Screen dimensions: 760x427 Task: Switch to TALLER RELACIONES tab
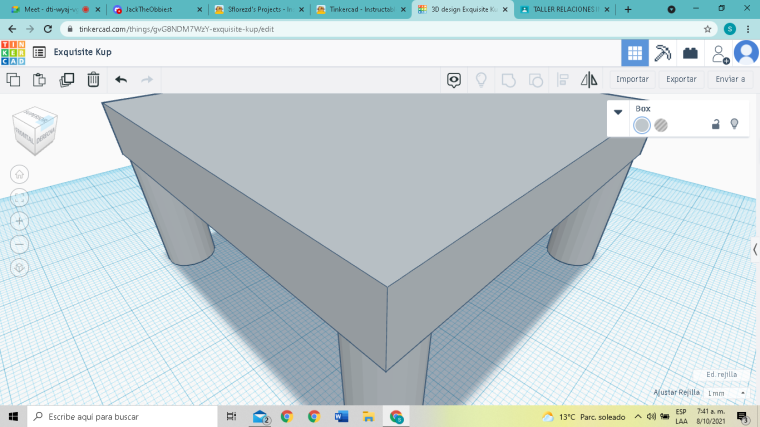click(x=565, y=9)
